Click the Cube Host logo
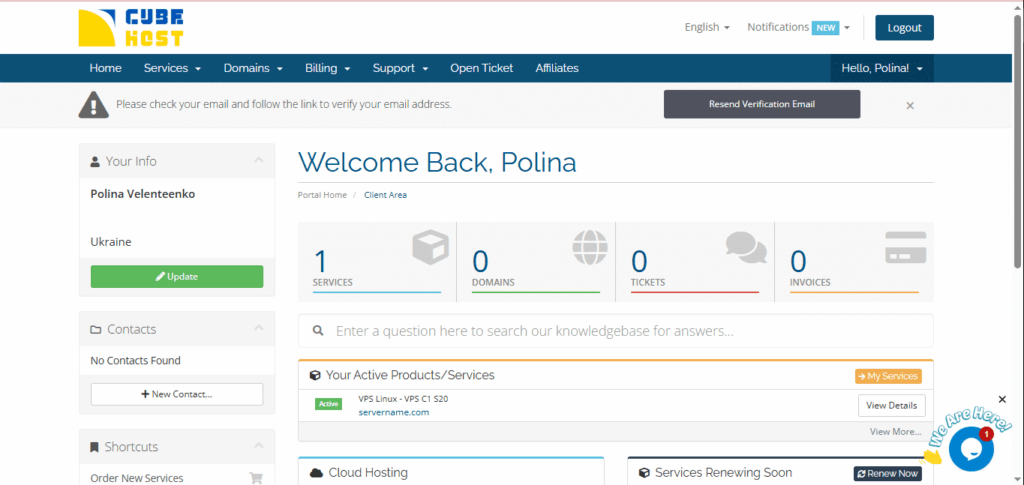Screen dimensions: 1024x485 pyautogui.click(x=131, y=28)
